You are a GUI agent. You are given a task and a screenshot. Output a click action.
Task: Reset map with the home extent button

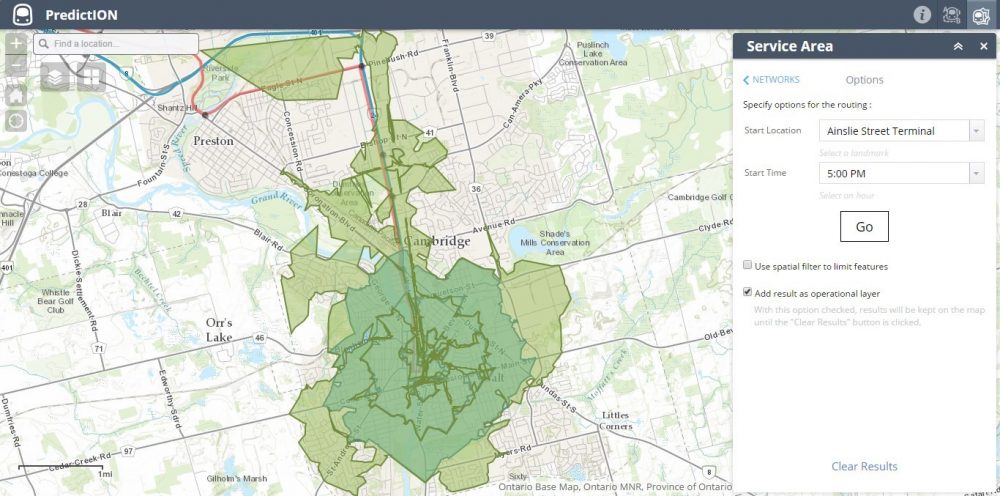point(16,95)
